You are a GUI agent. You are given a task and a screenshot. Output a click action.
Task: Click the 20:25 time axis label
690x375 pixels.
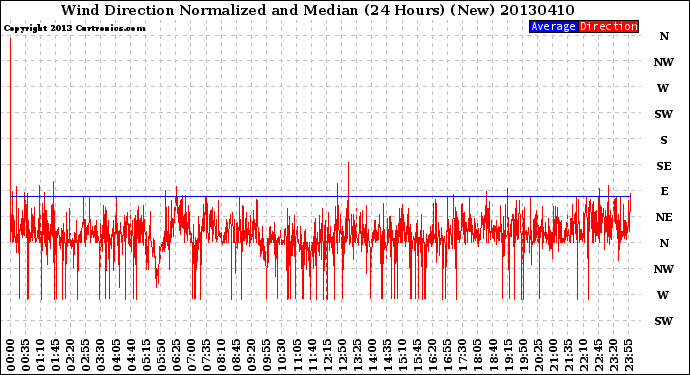pyautogui.click(x=538, y=355)
